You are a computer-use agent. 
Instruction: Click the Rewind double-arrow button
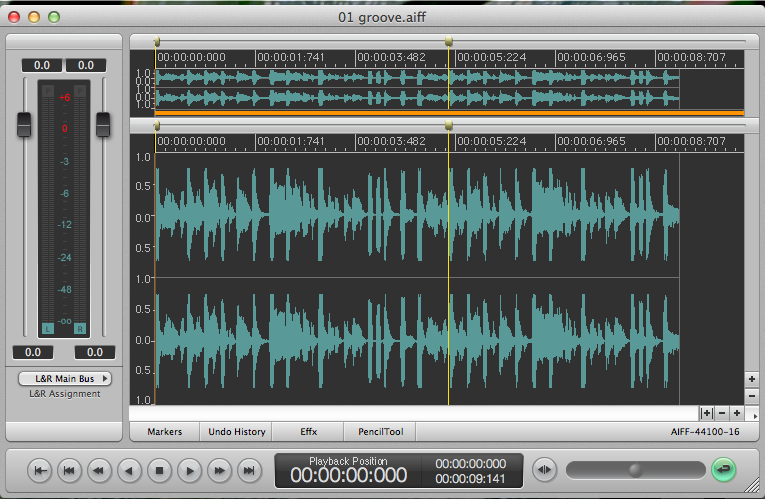click(99, 469)
